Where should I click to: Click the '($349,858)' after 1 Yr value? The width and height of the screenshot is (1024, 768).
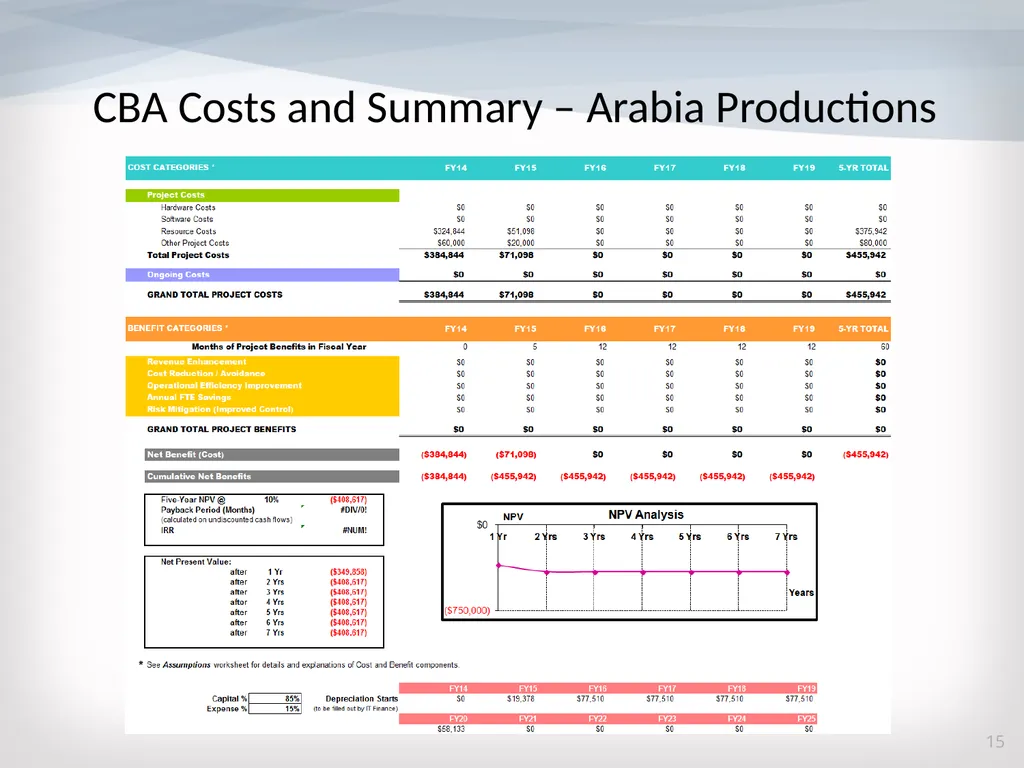click(x=348, y=572)
